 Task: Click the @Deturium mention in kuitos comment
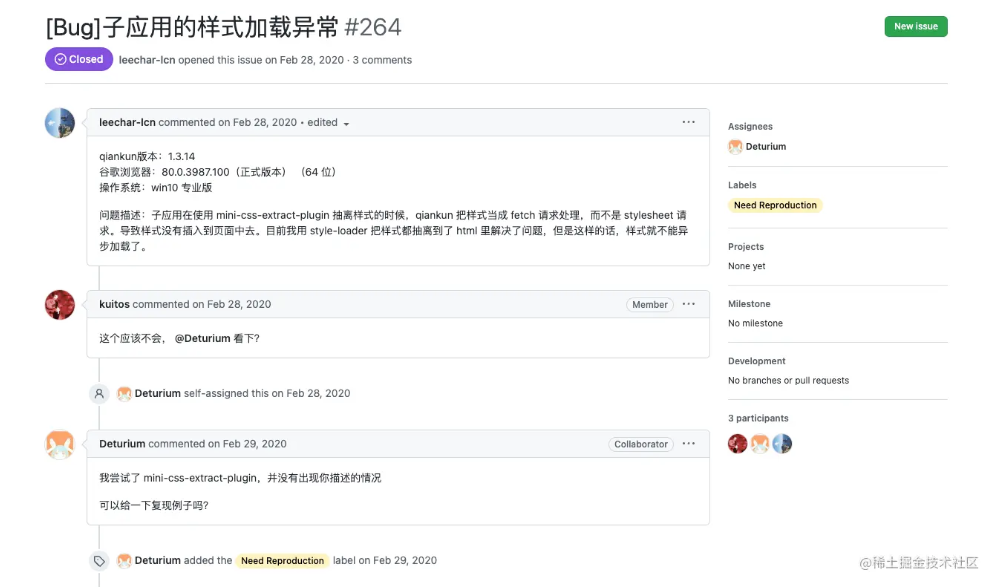pos(202,338)
